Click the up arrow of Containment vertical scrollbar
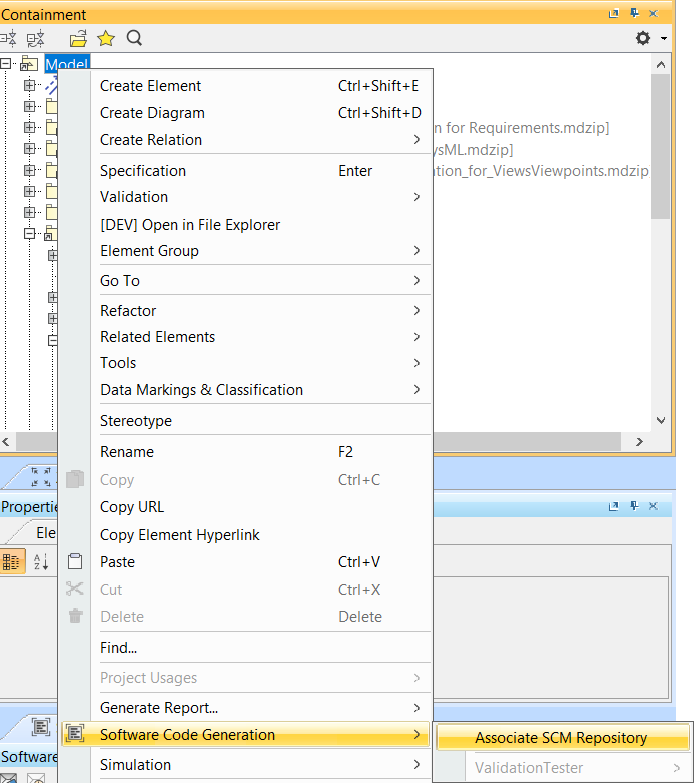This screenshot has height=783, width=694. point(661,64)
